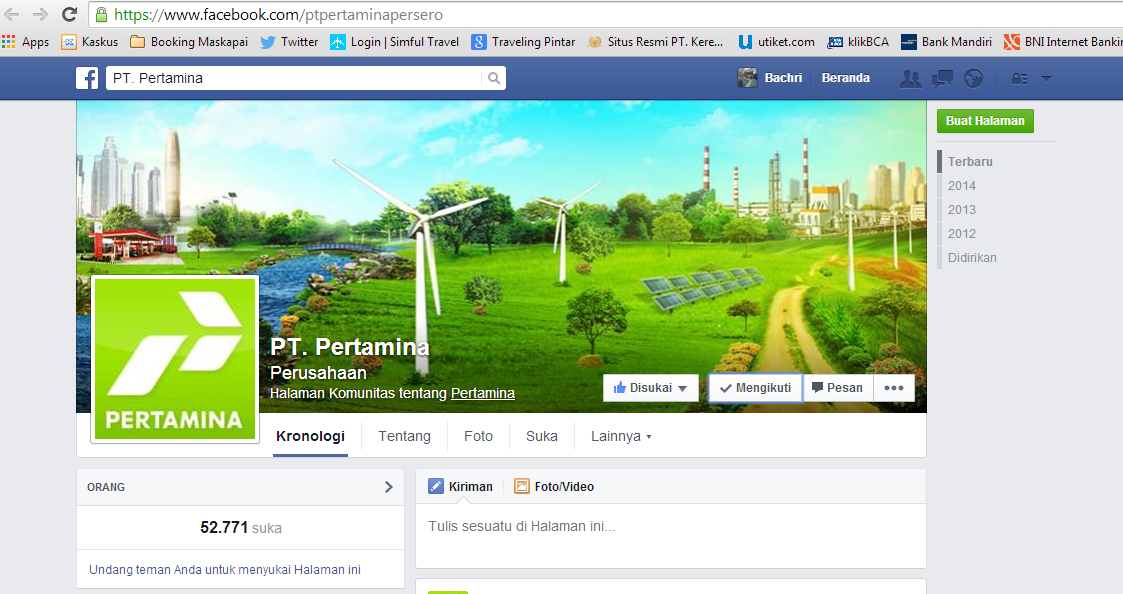Select the Kronologi tab
Image resolution: width=1123 pixels, height=594 pixels.
(310, 436)
